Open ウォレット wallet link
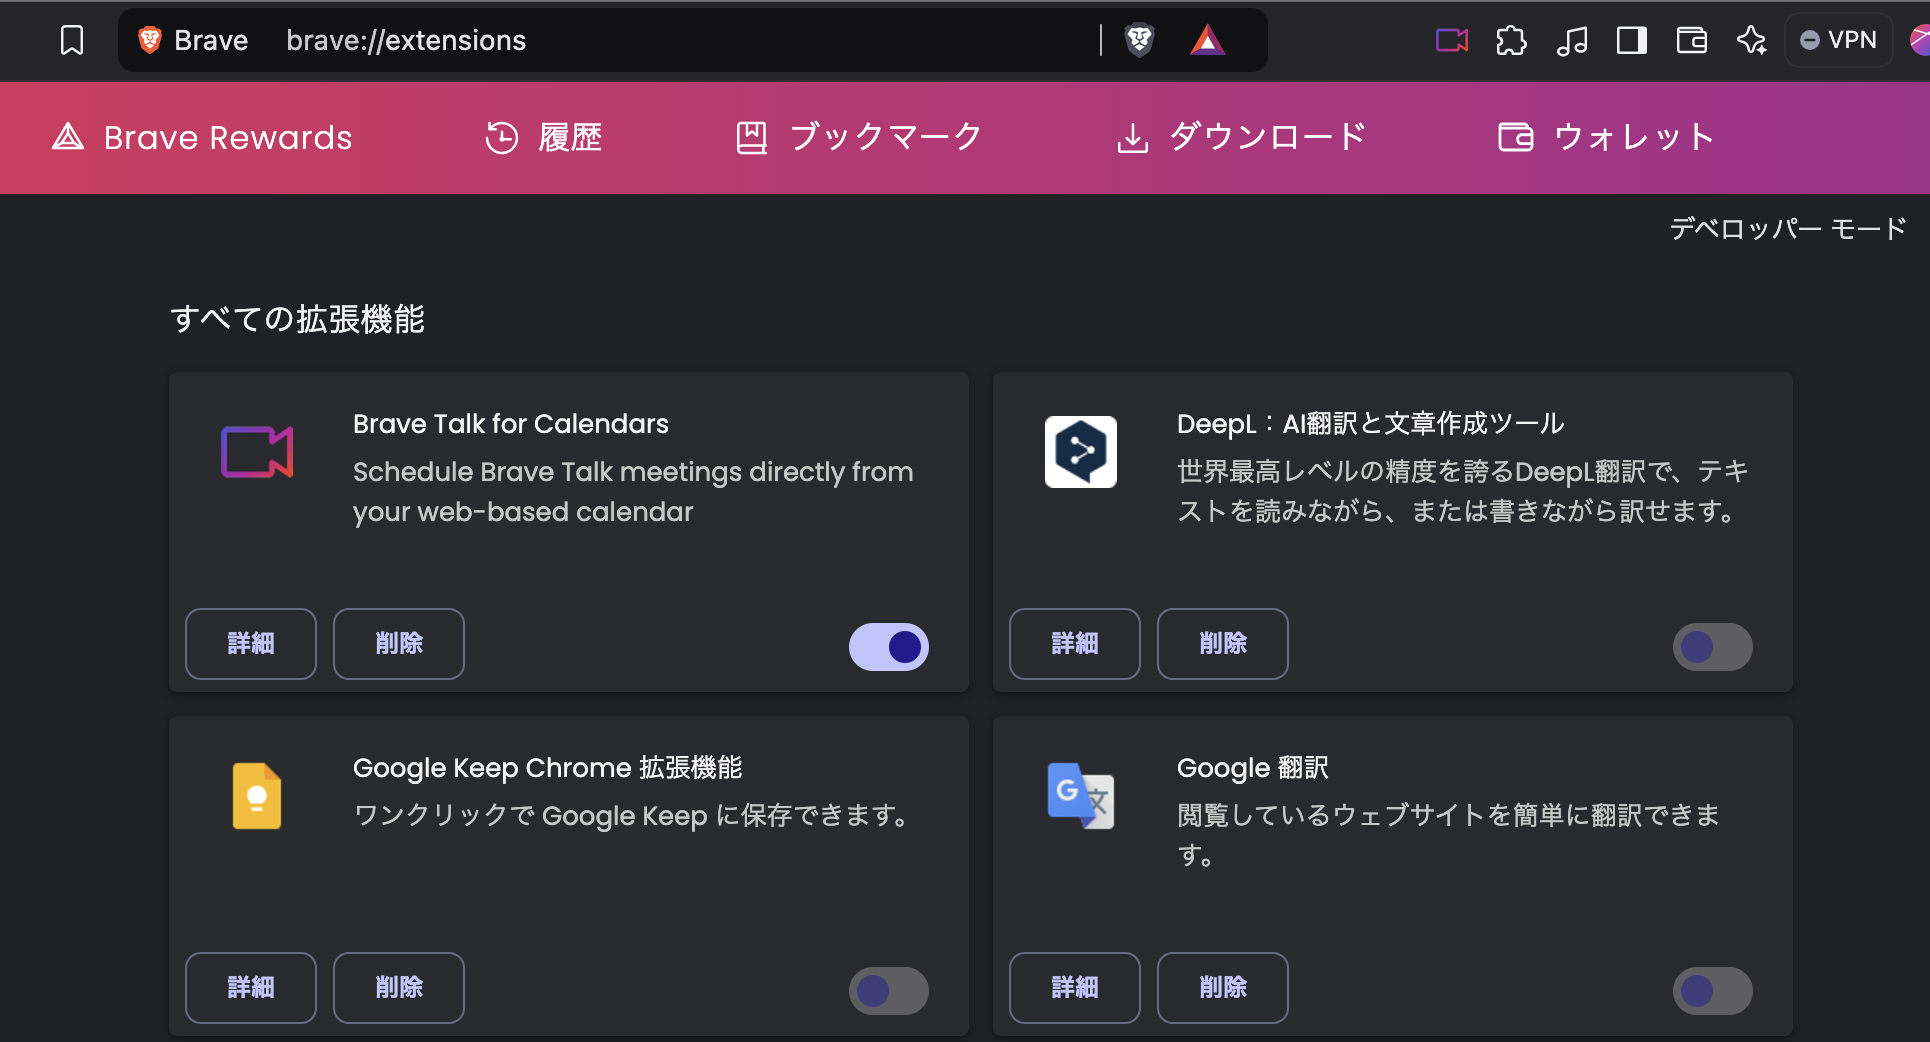This screenshot has height=1042, width=1930. click(1606, 138)
